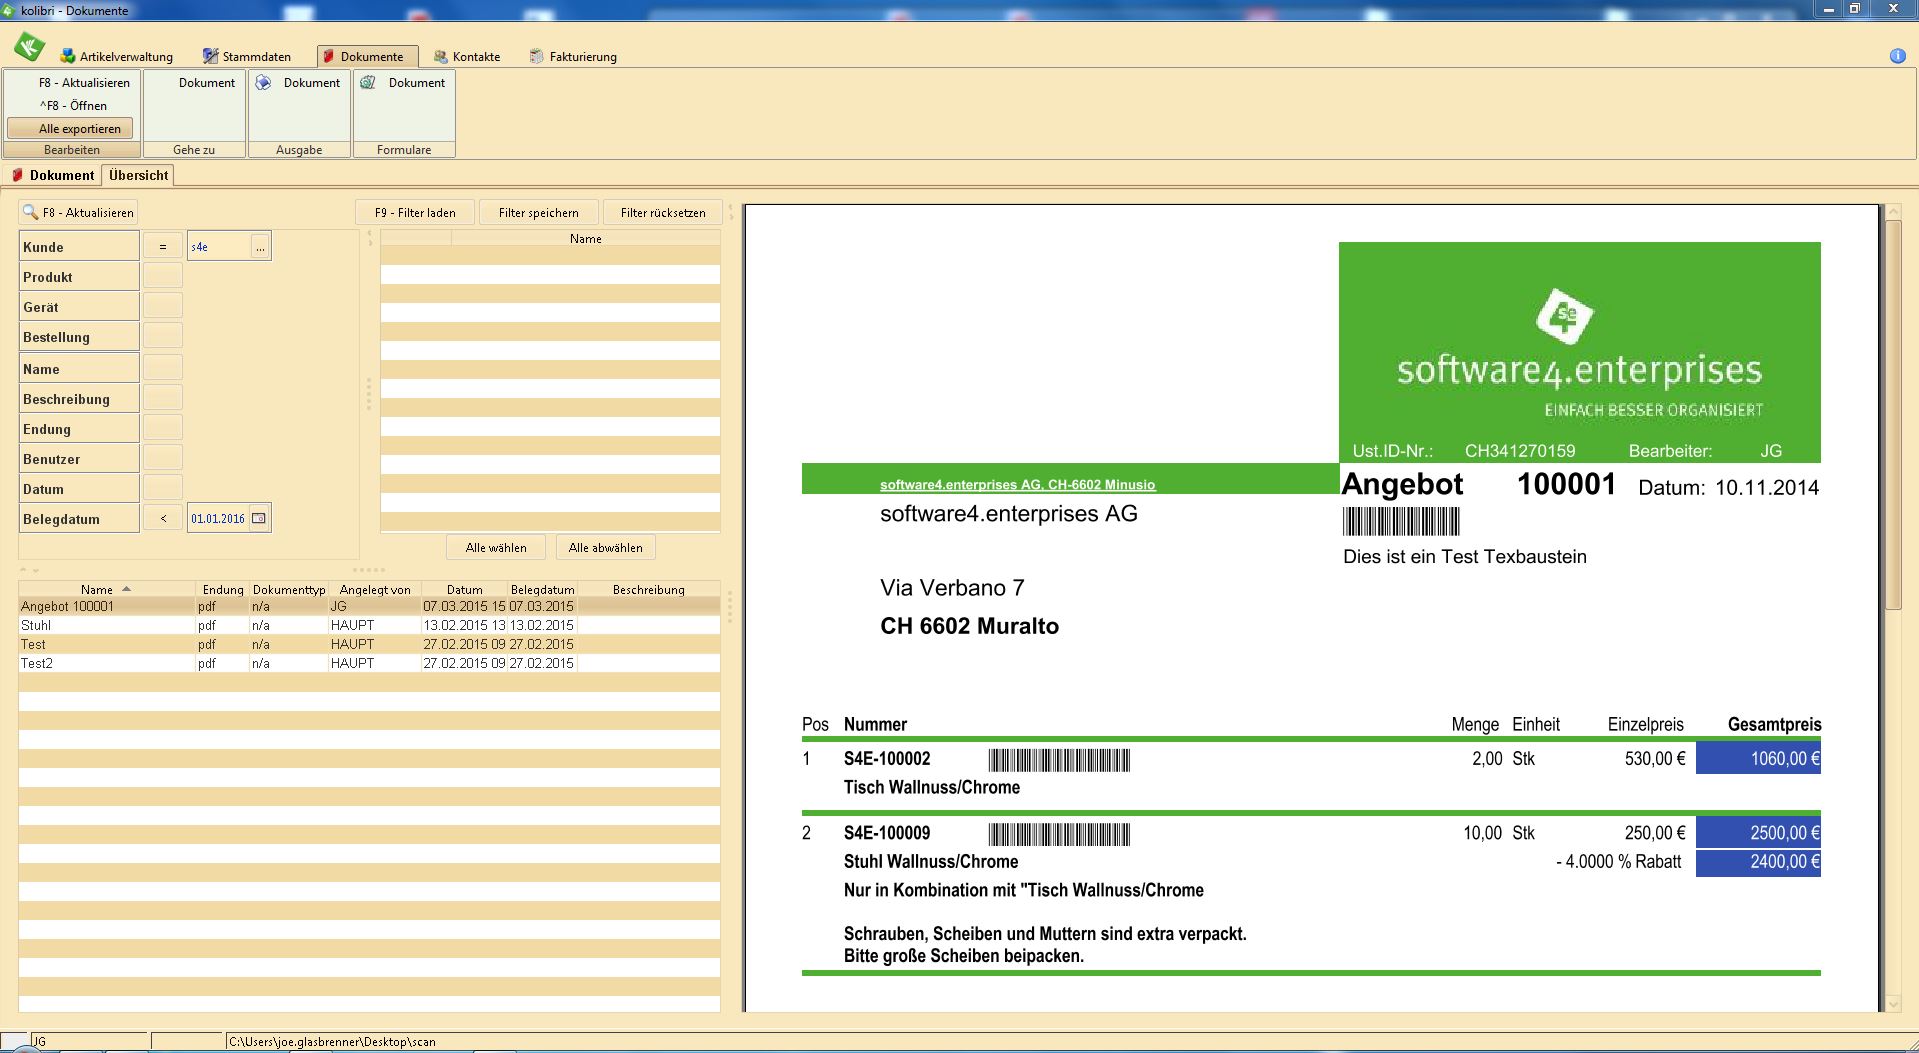Load a filter with F9 - Filter laden
Screen dimensions: 1919x1053
415,212
